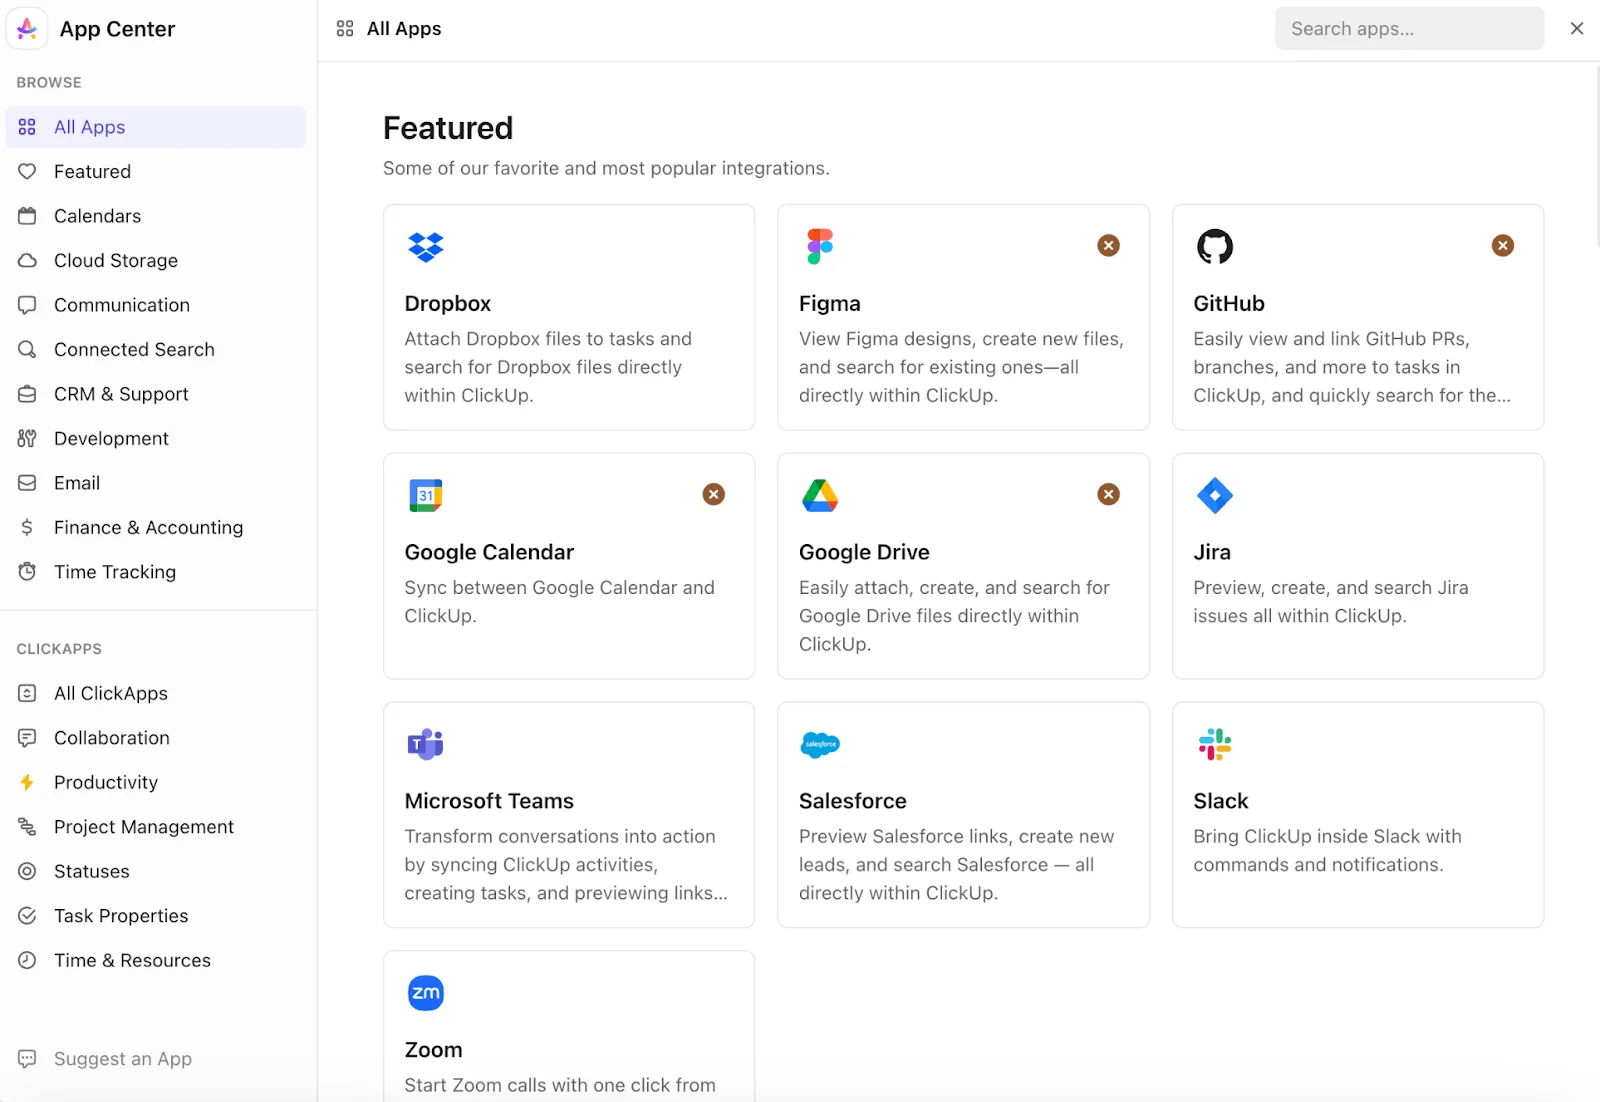Click the grid icon beside All Apps header

click(345, 29)
